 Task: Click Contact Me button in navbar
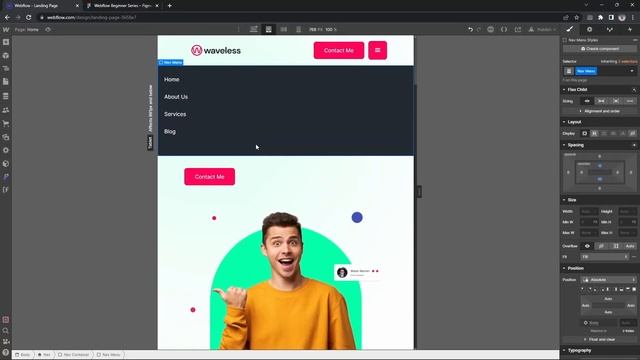pos(339,50)
